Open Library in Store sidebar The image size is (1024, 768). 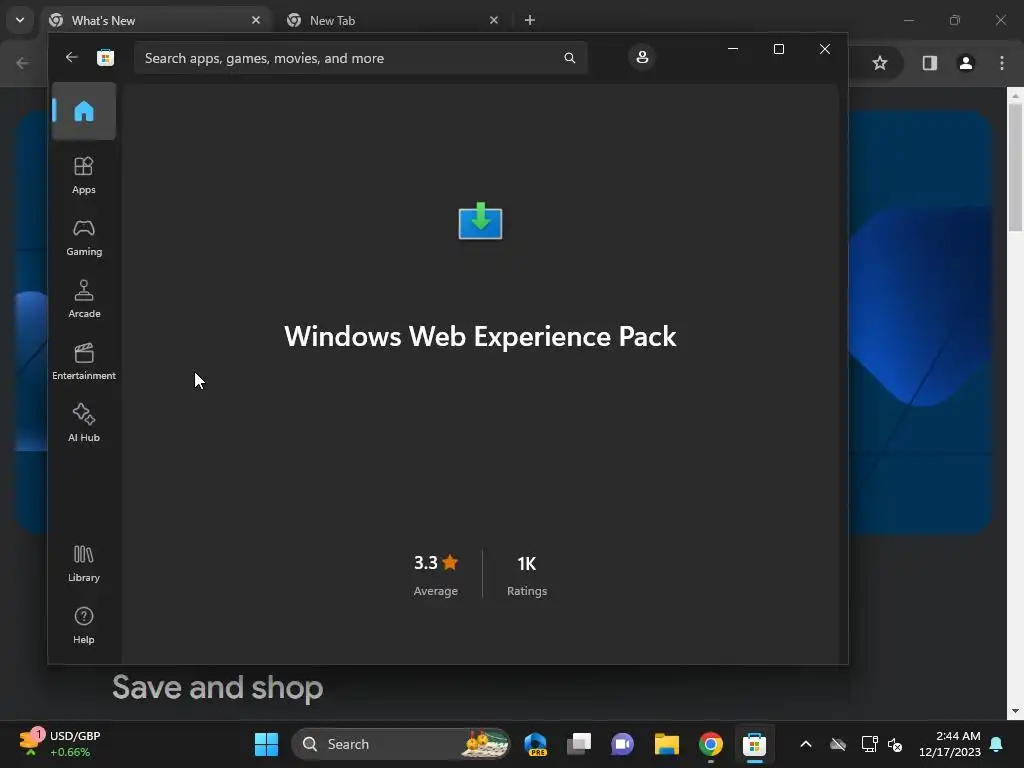(84, 564)
